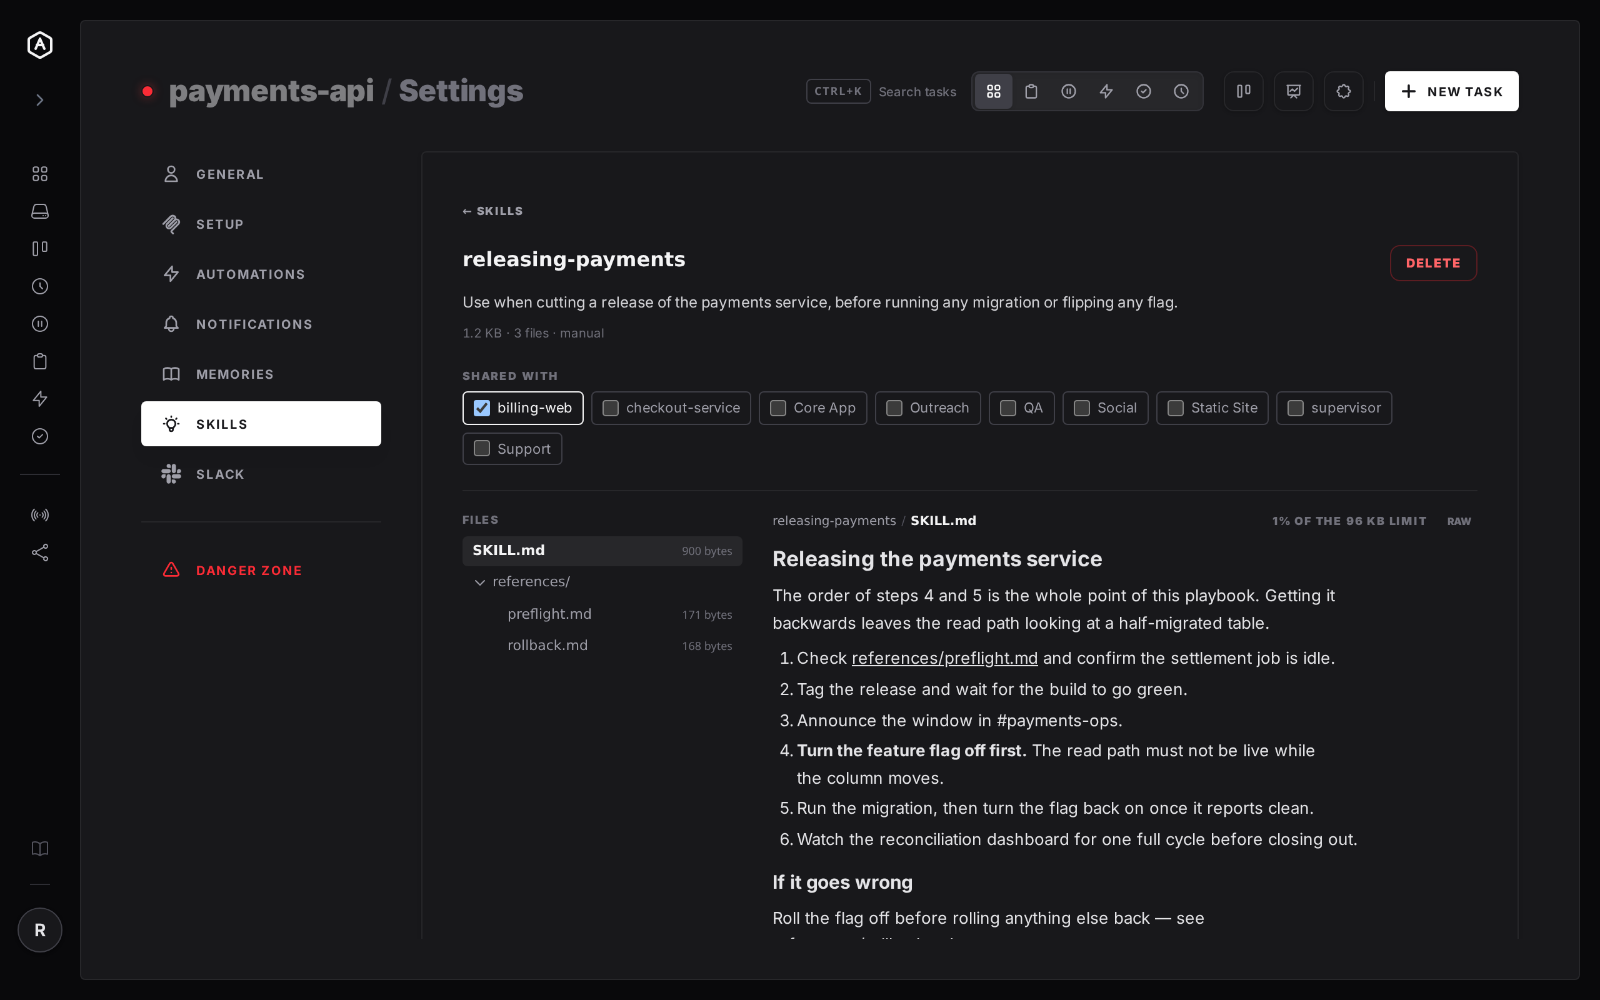The height and width of the screenshot is (1000, 1600).
Task: Select the grid view filter in the top toolbar
Action: [x=994, y=91]
